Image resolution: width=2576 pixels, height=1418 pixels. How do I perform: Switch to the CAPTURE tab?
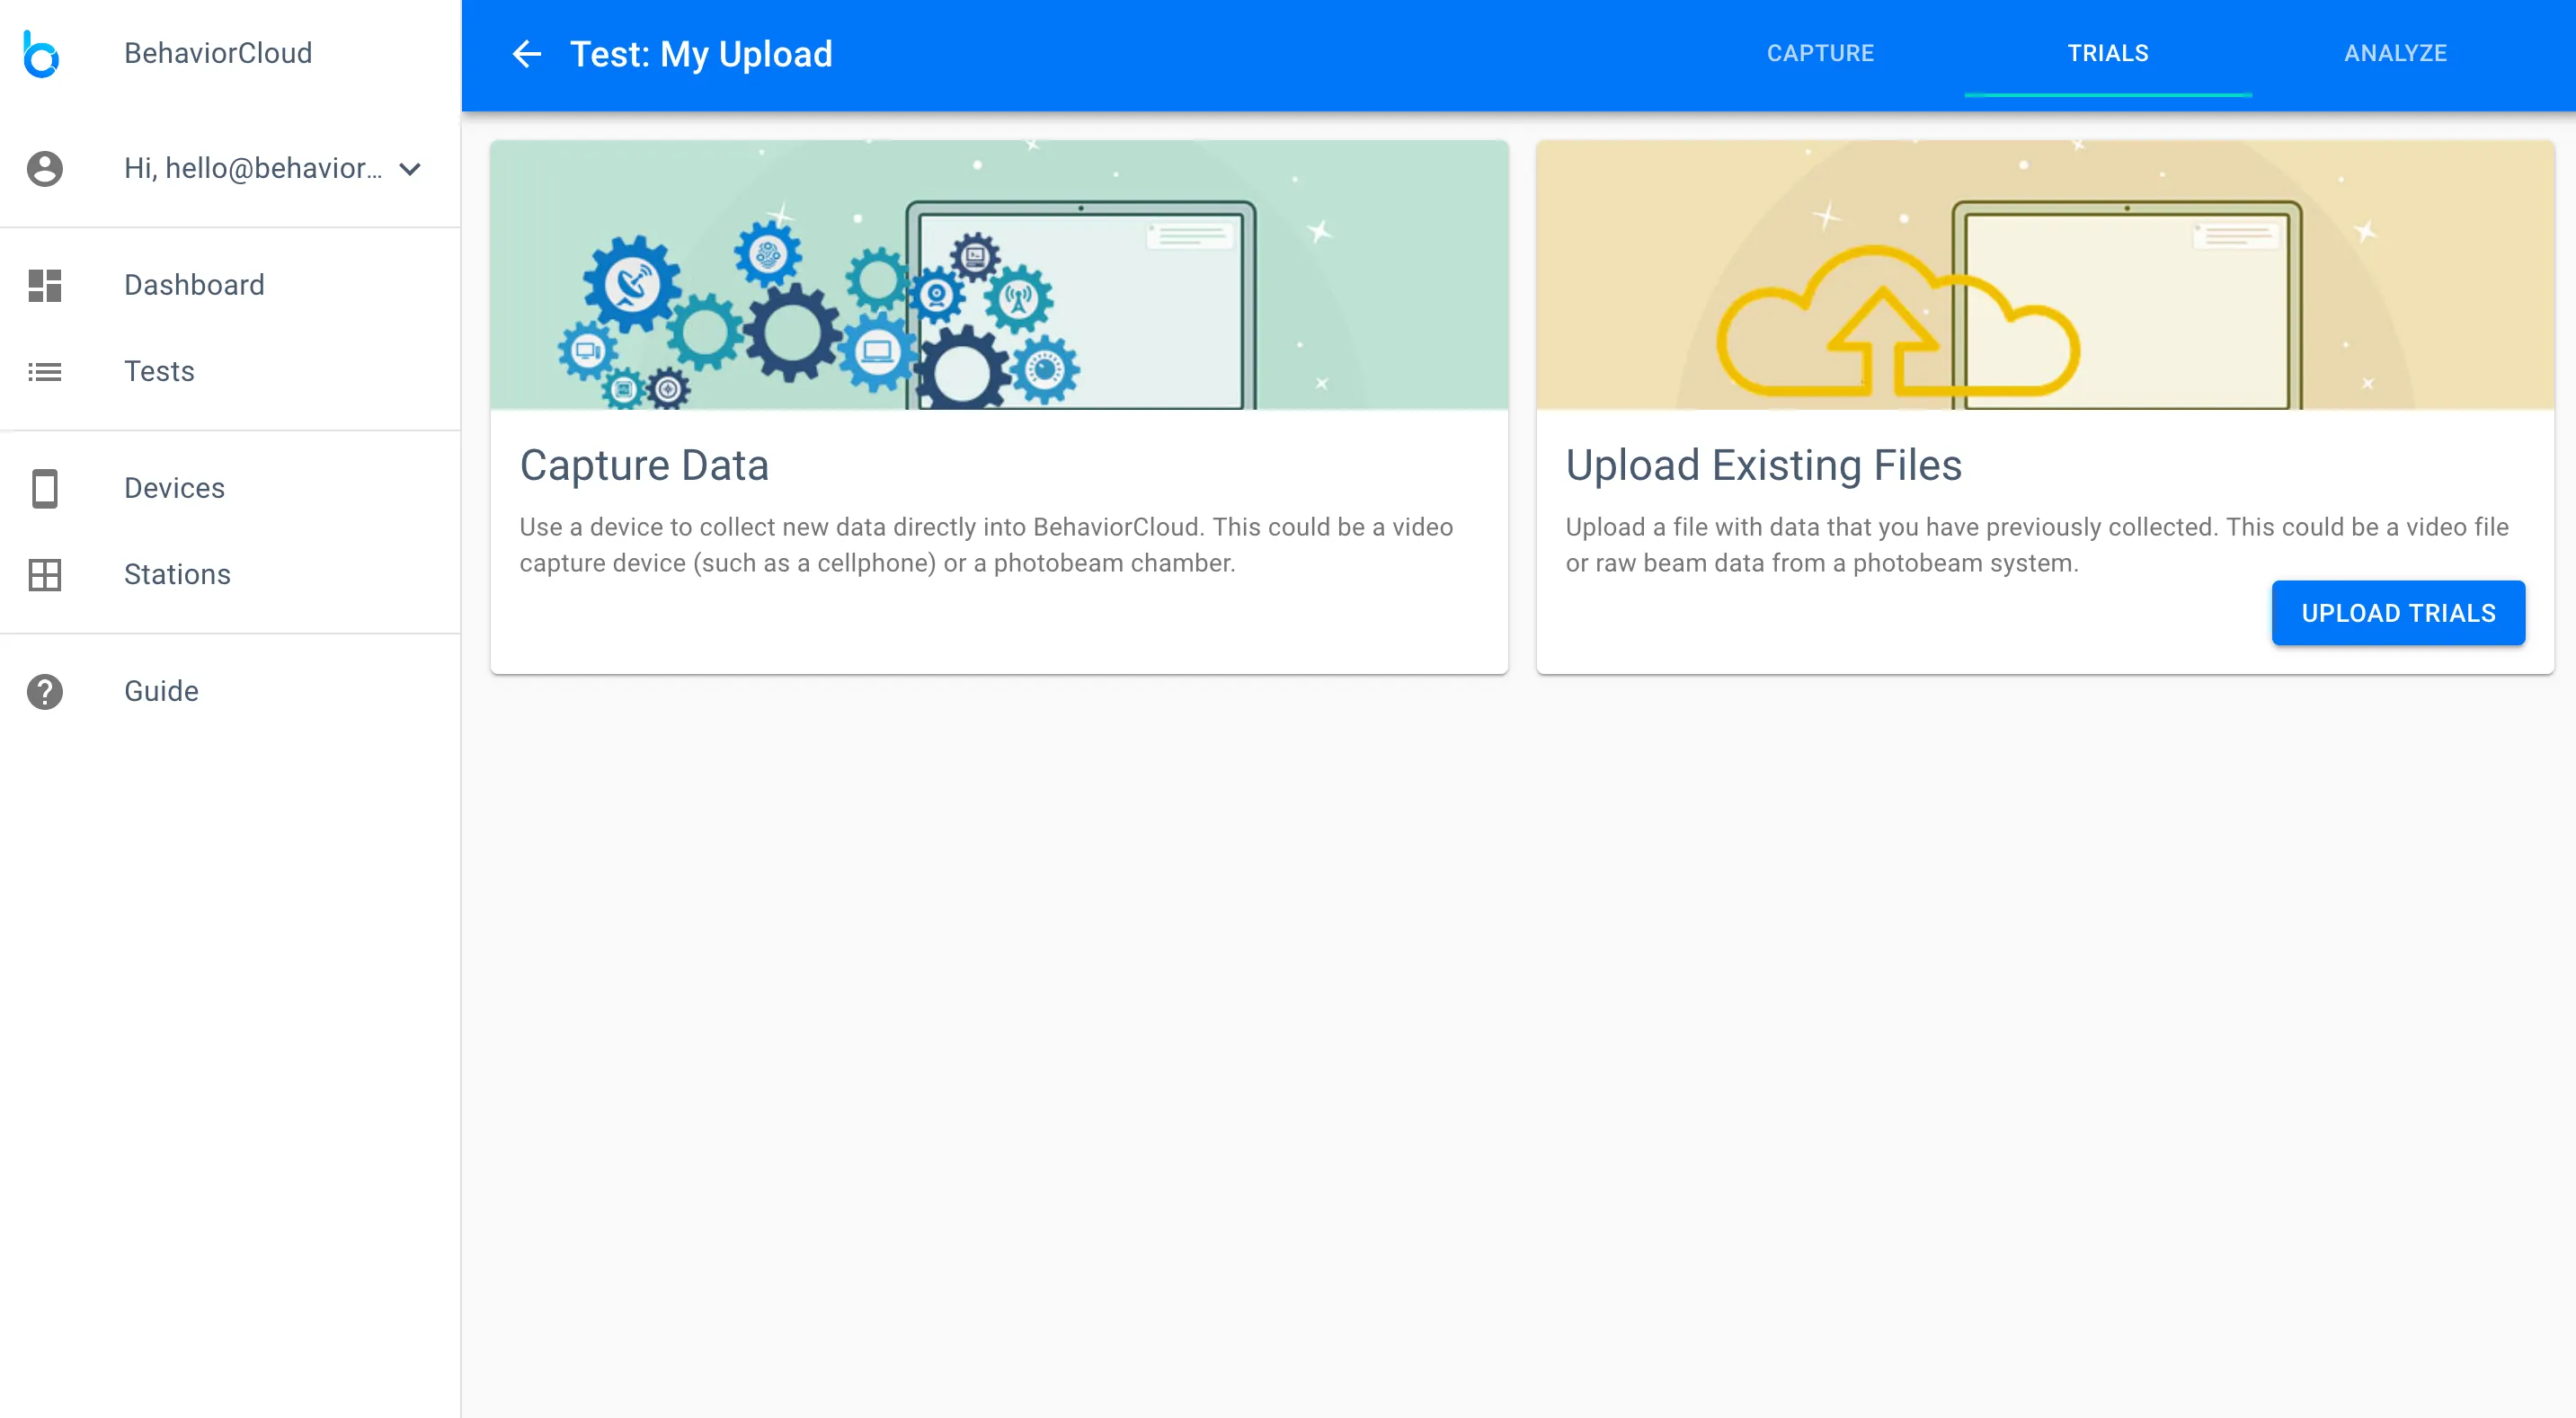[x=1820, y=53]
